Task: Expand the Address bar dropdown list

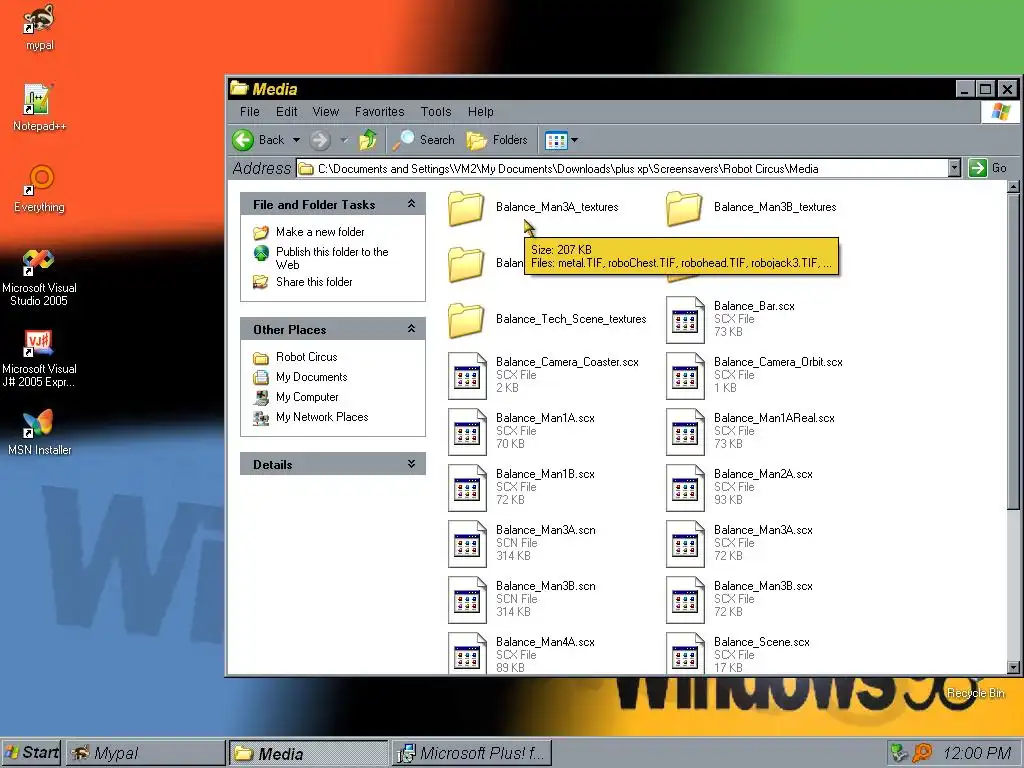Action: point(954,168)
